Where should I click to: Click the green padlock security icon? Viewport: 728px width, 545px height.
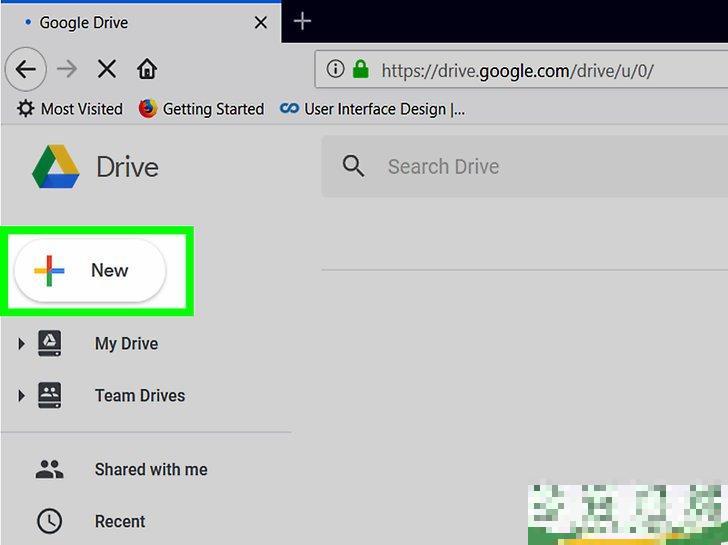coord(360,70)
